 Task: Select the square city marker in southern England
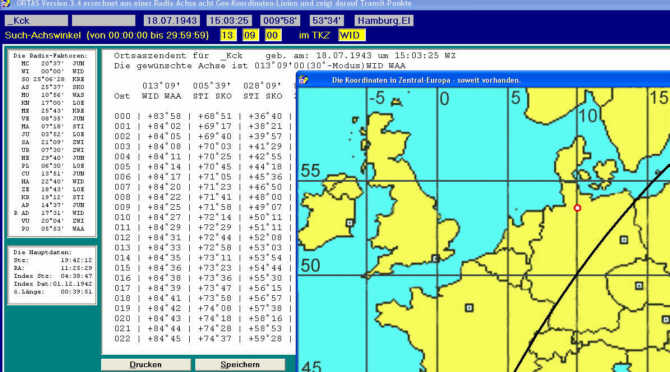click(435, 258)
